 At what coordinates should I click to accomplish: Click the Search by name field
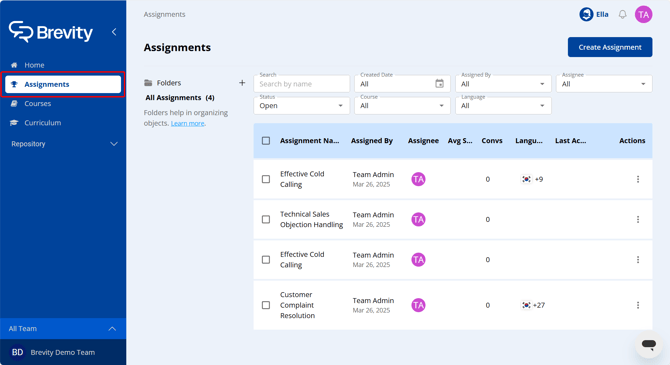click(301, 84)
